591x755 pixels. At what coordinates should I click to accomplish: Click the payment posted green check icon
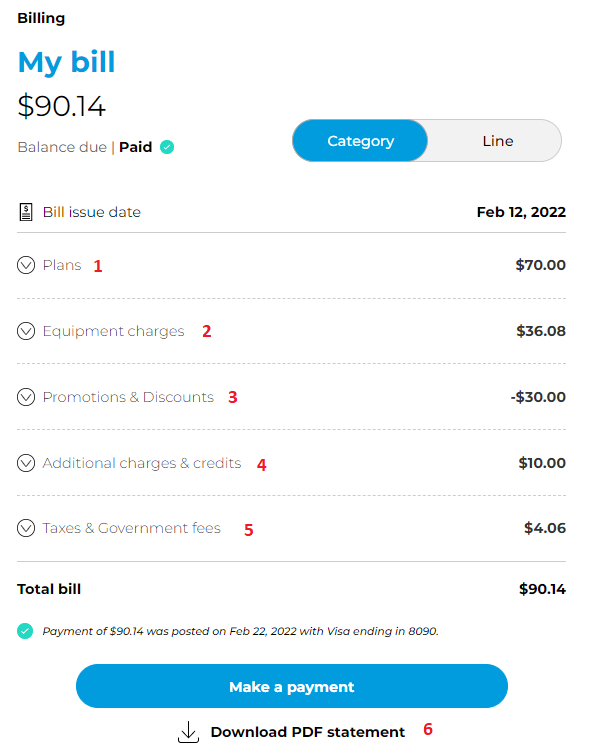pyautogui.click(x=25, y=631)
